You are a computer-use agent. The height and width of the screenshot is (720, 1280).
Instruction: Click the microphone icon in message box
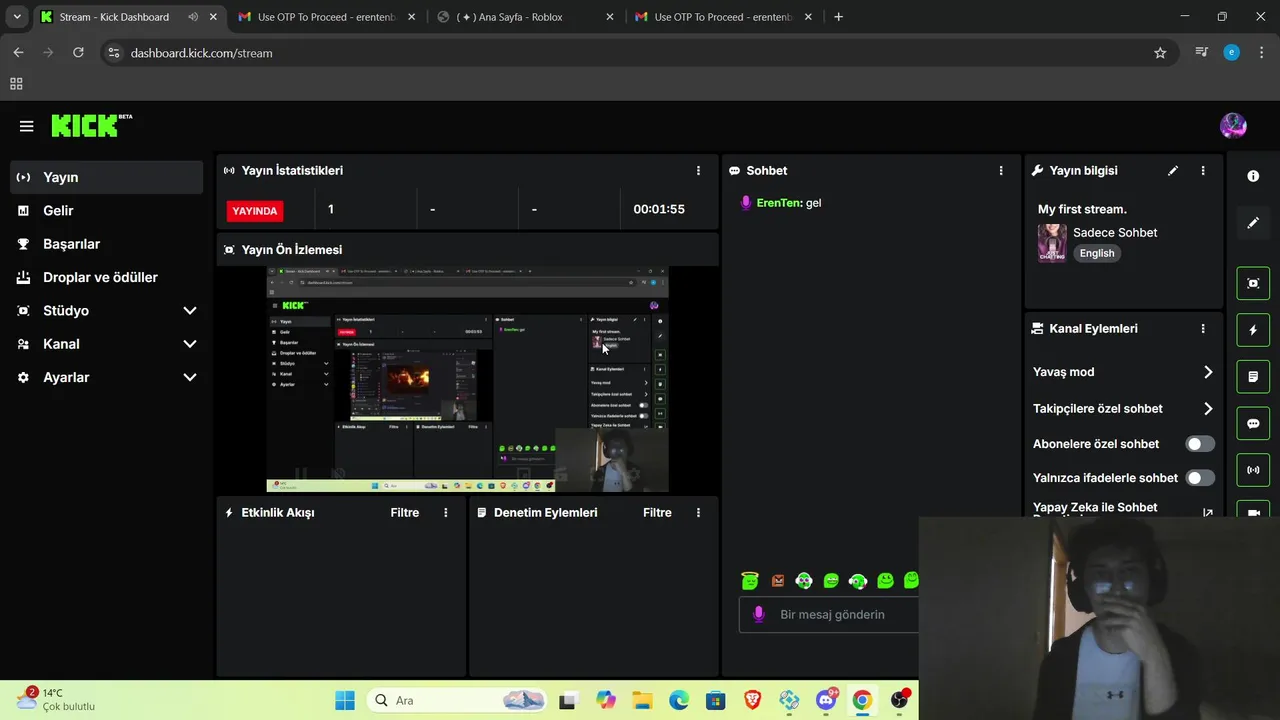point(759,614)
